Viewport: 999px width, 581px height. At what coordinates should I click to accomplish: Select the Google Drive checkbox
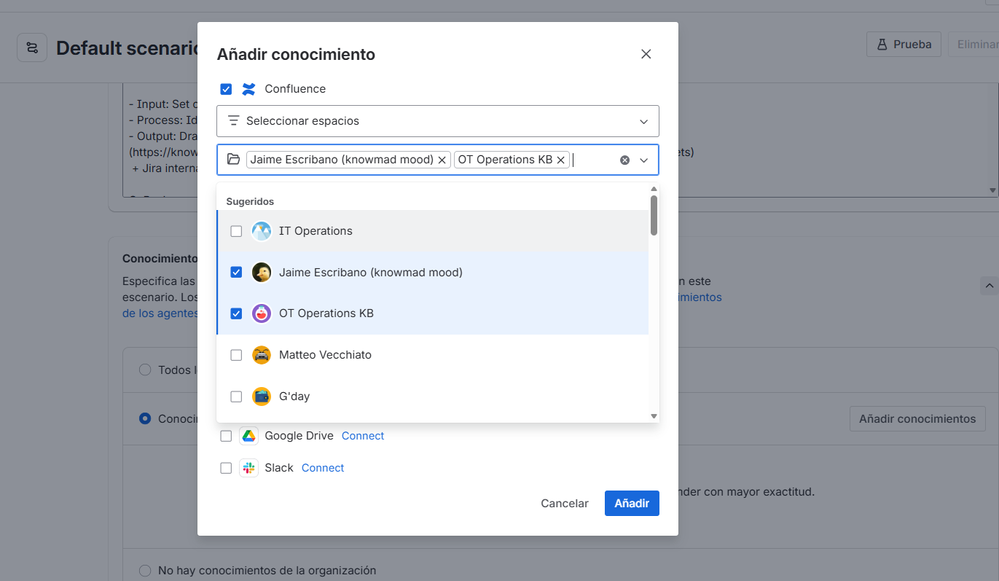[226, 435]
